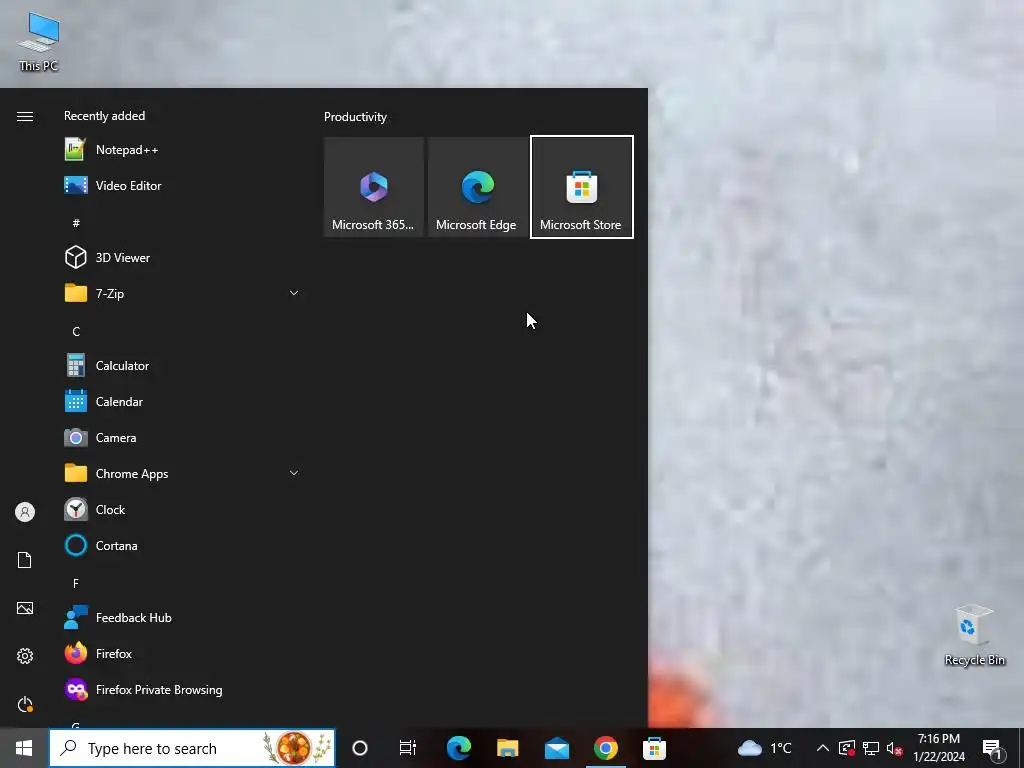The height and width of the screenshot is (768, 1024).
Task: Launch Calculator from the app list
Action: click(183, 366)
